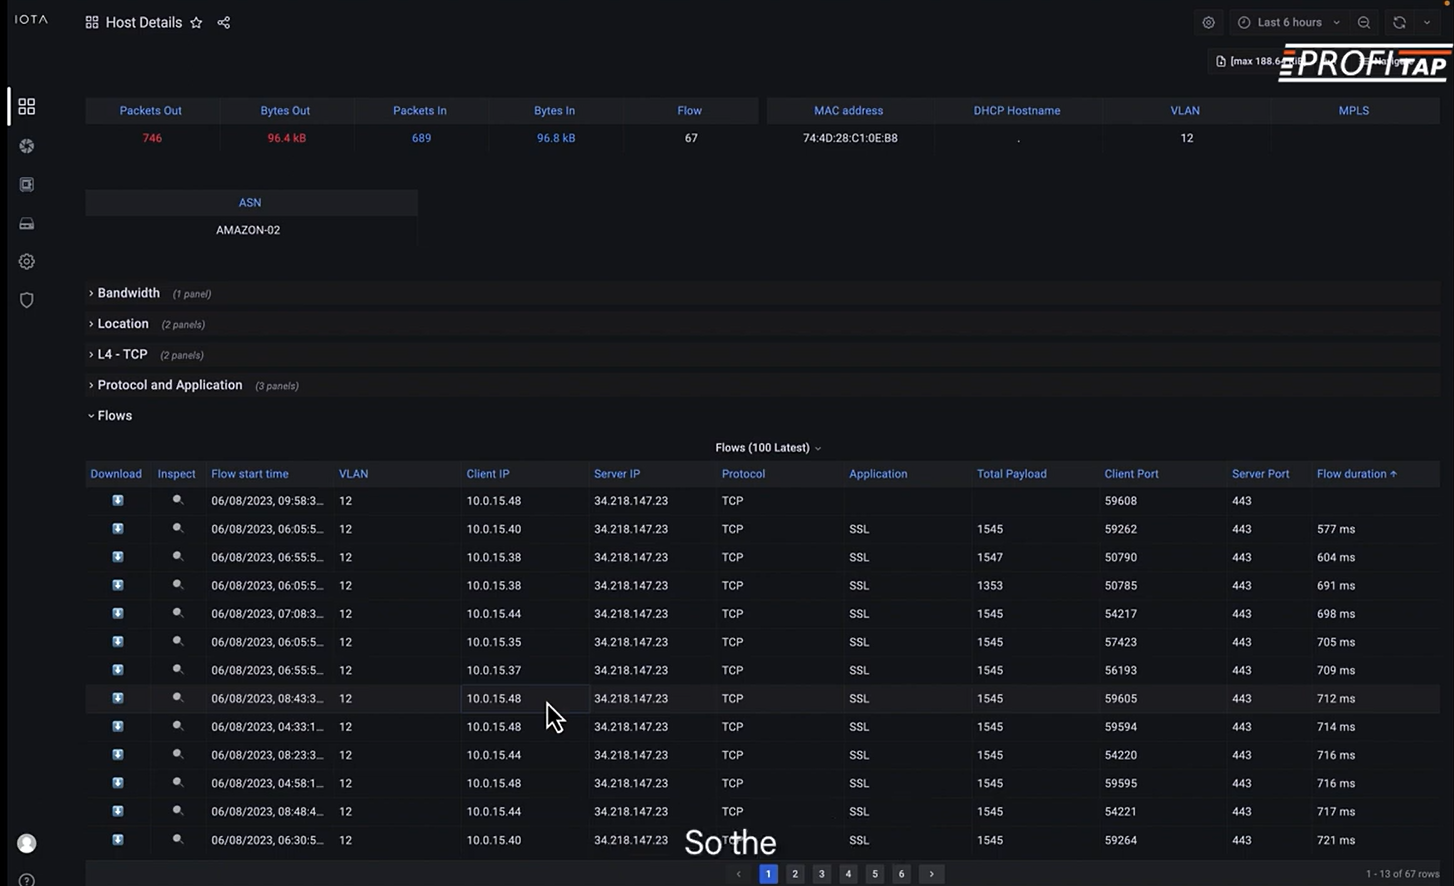Screen dimensions: 1454x886
Task: Collapse the Flows section
Action: tap(114, 415)
